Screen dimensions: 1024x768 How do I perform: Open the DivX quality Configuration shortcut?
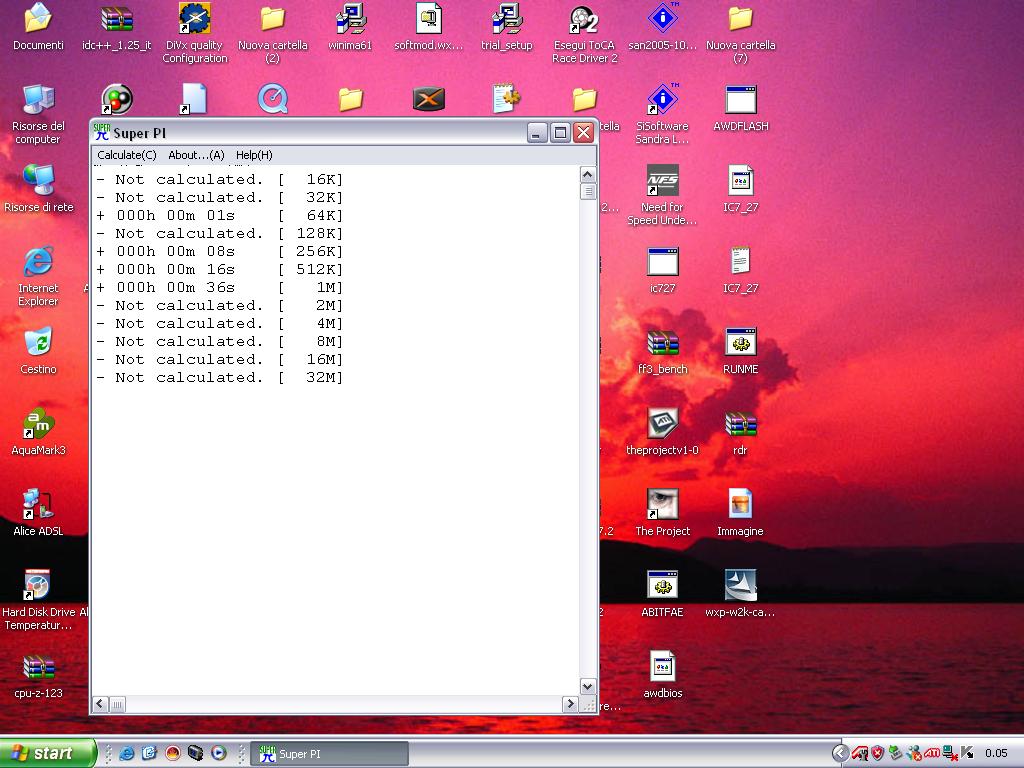point(194,20)
